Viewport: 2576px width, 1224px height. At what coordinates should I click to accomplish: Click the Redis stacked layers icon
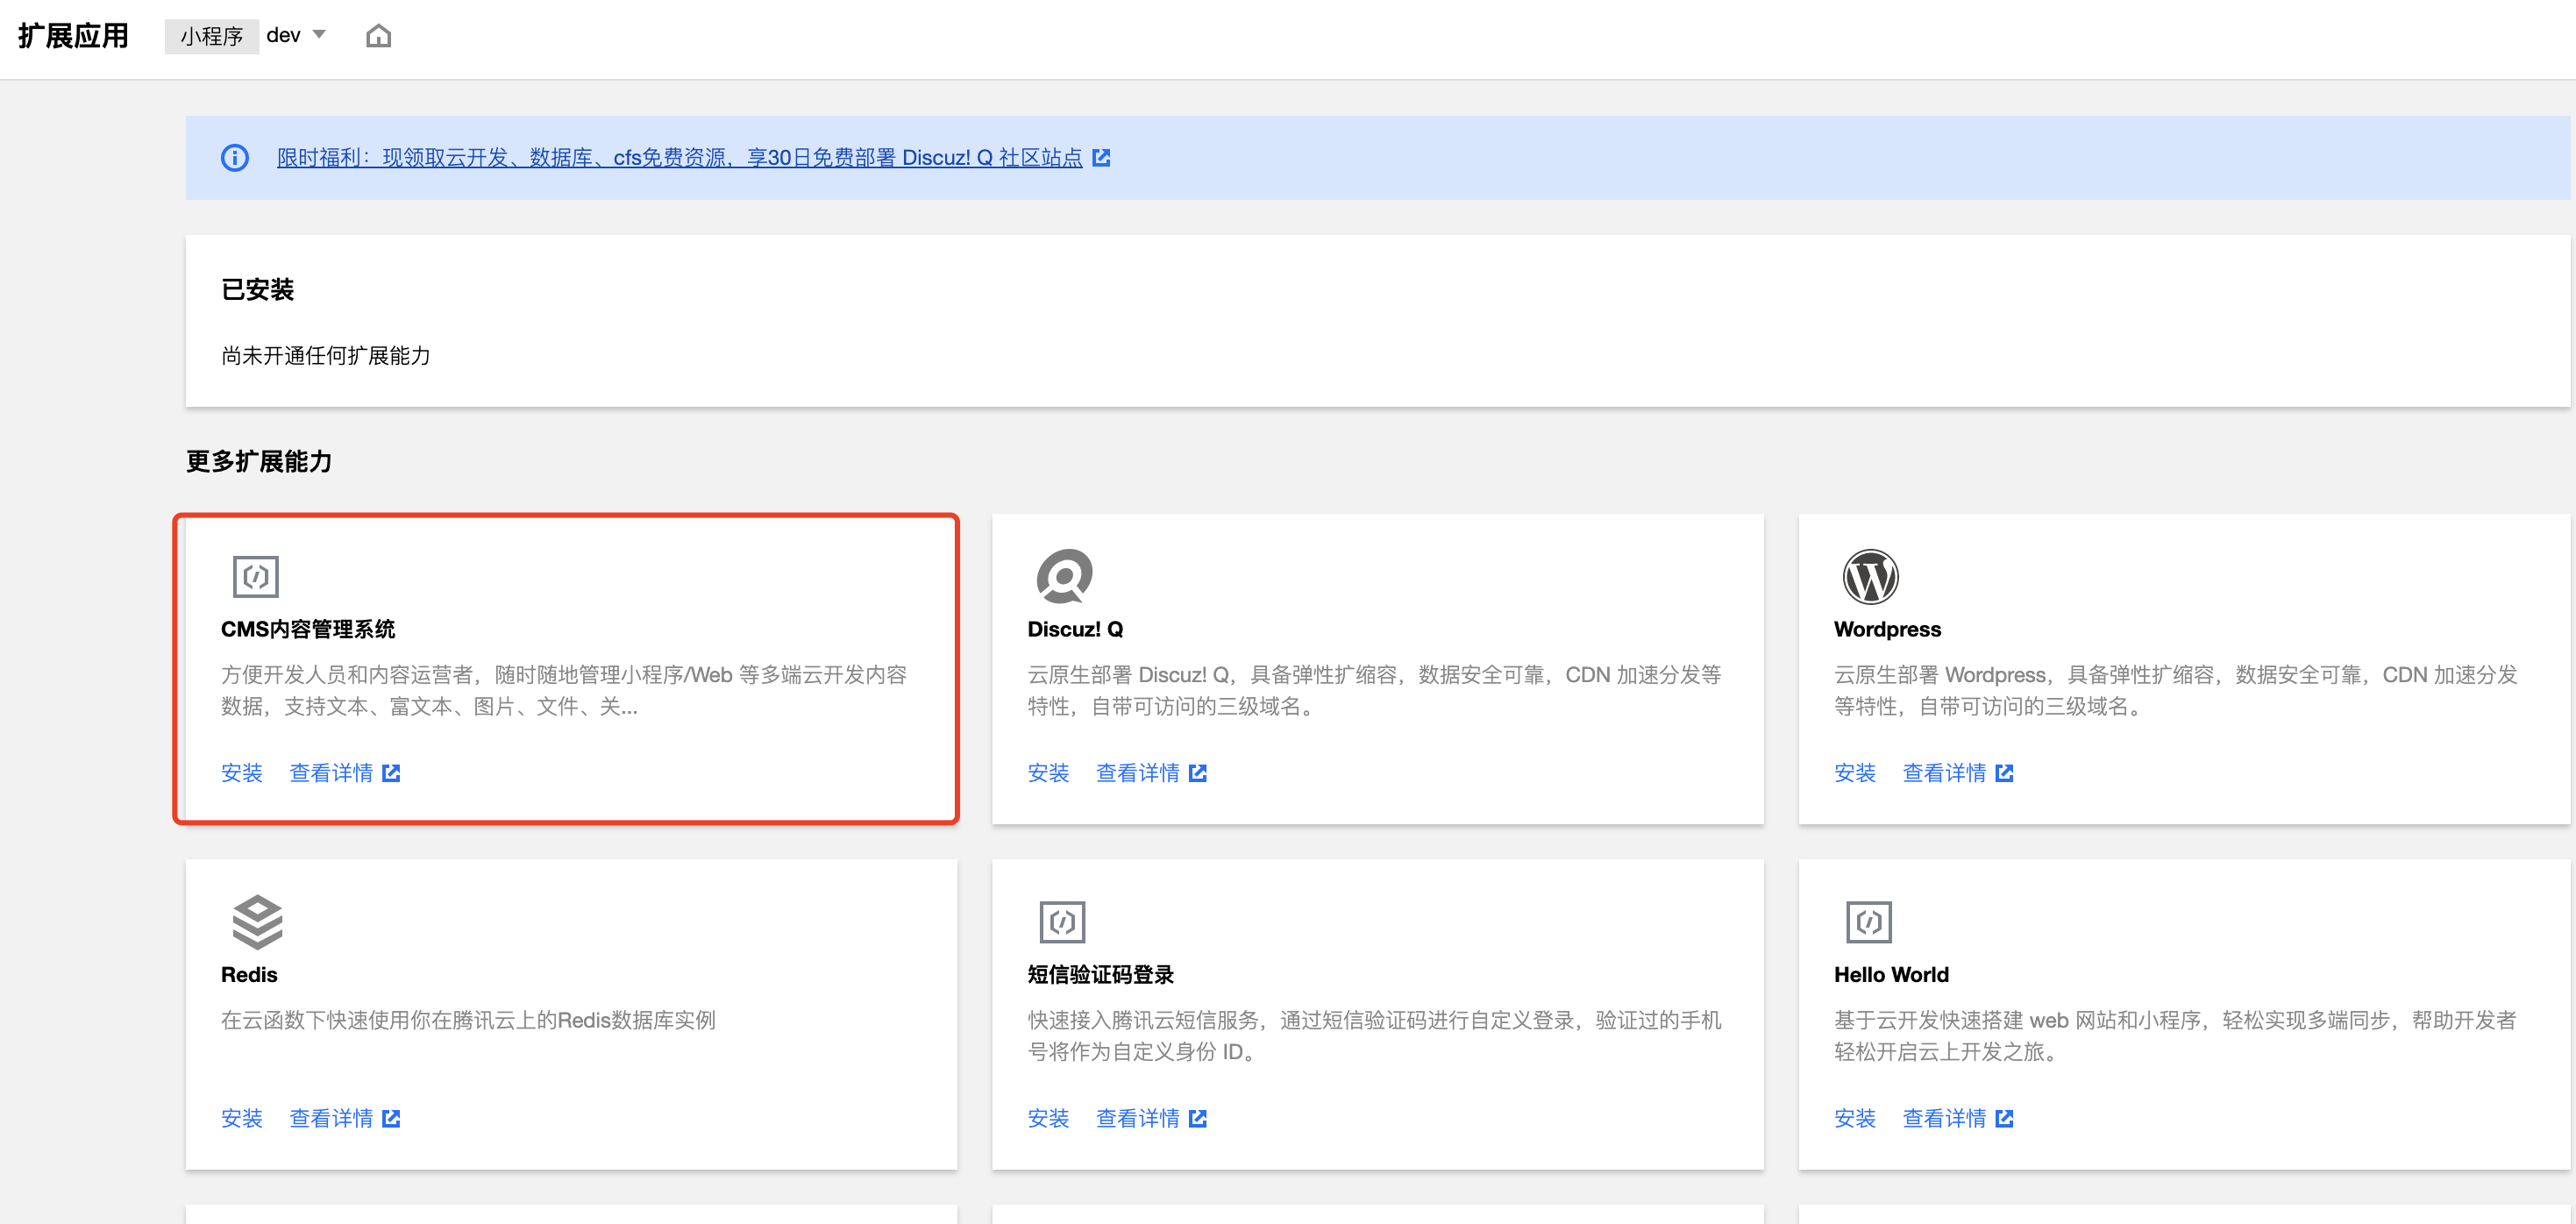click(x=257, y=921)
